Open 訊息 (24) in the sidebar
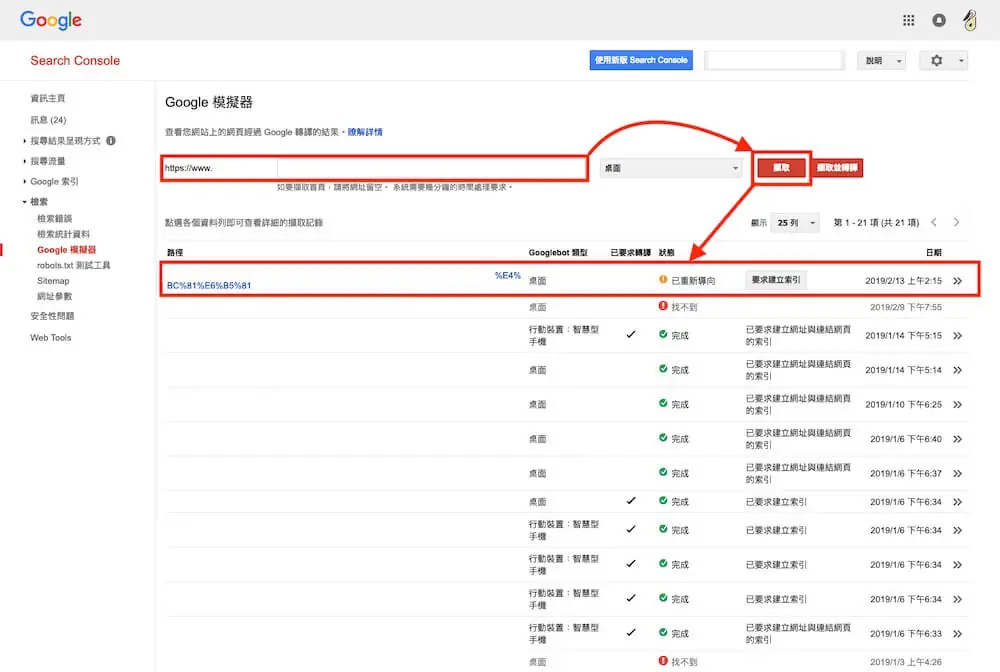The image size is (1000, 672). [48, 120]
